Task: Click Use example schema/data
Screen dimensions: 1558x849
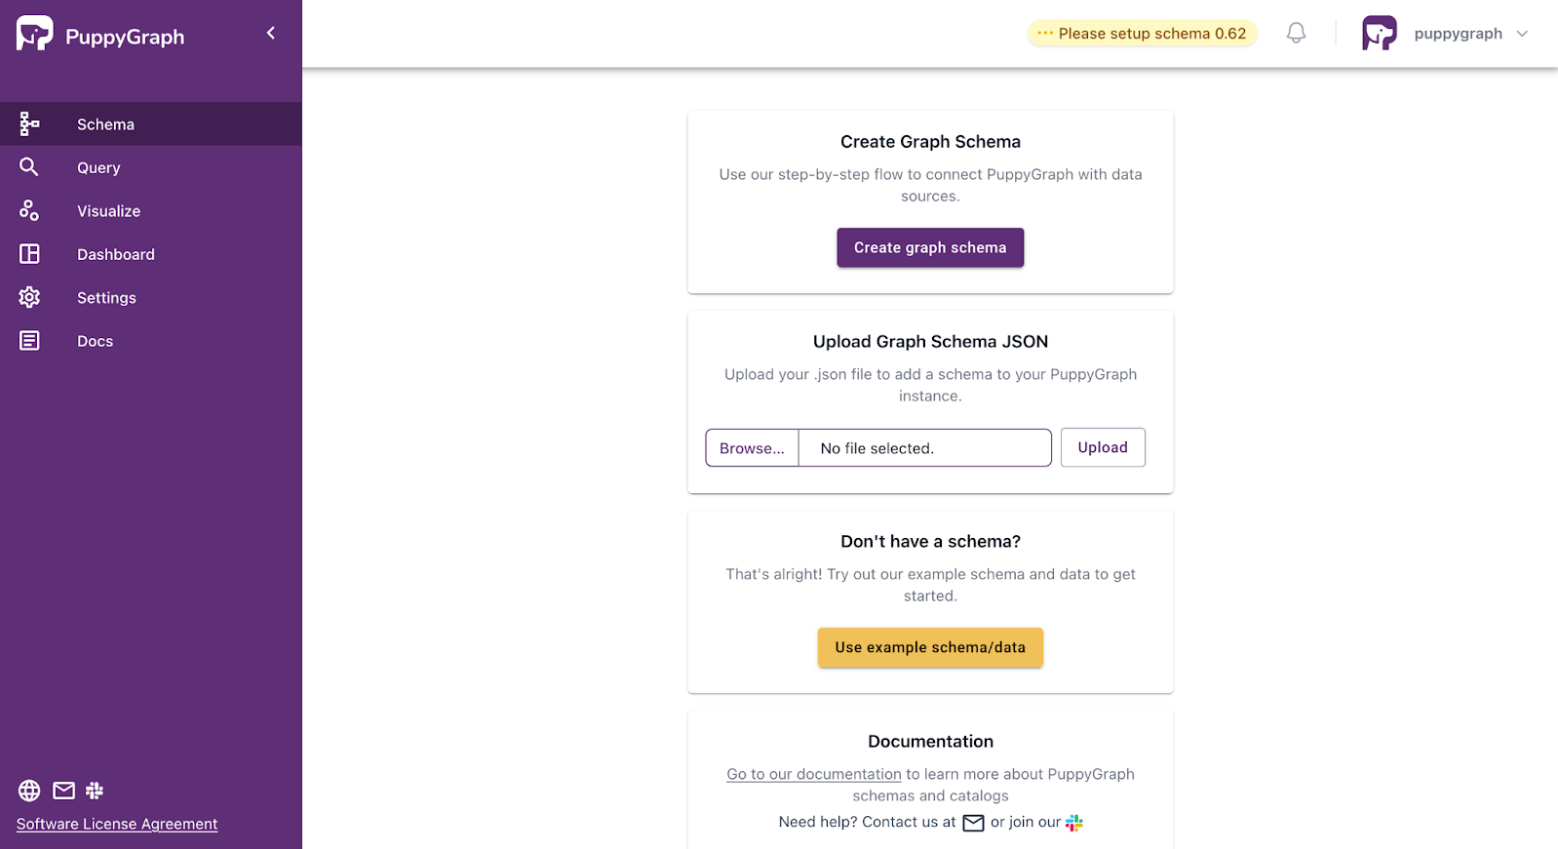Action: 929,647
